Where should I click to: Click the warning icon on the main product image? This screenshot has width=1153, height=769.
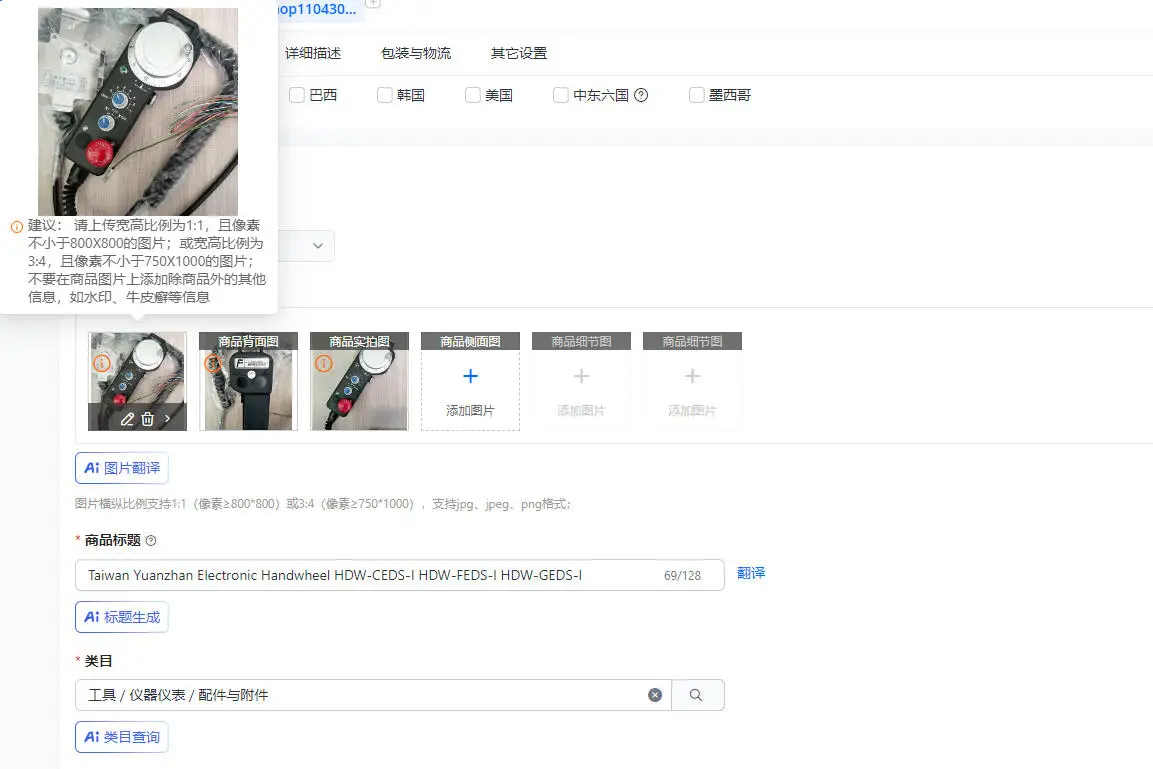point(101,364)
